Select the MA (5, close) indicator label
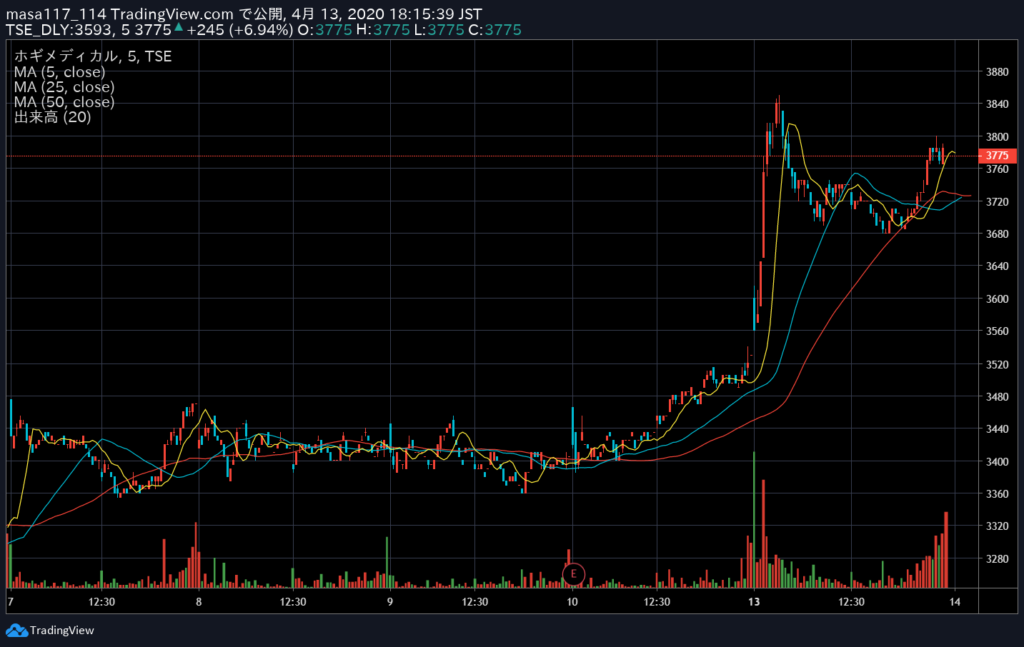The height and width of the screenshot is (647, 1024). click(59, 72)
